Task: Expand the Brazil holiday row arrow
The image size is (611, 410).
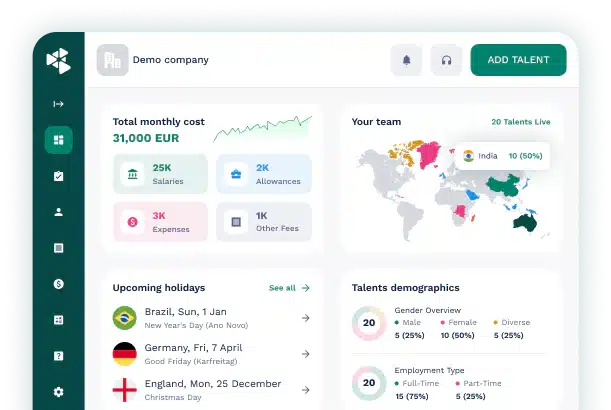Action: (306, 318)
